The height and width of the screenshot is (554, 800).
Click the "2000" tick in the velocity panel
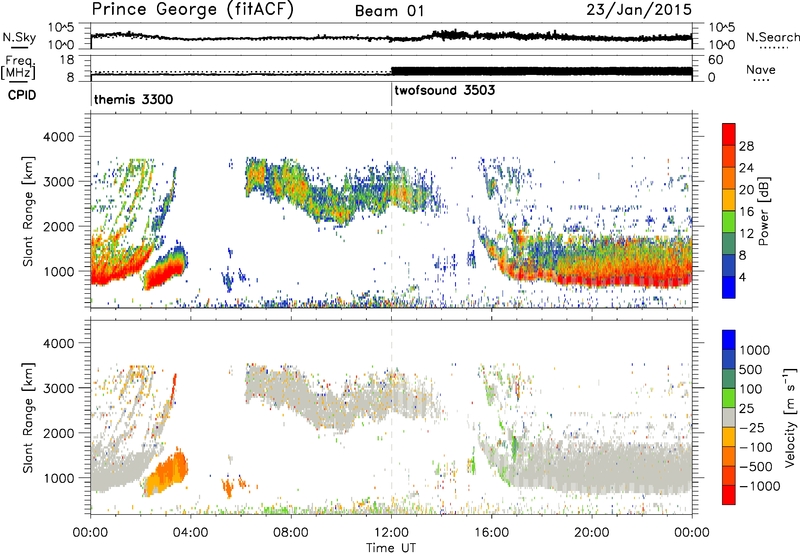(x=58, y=434)
